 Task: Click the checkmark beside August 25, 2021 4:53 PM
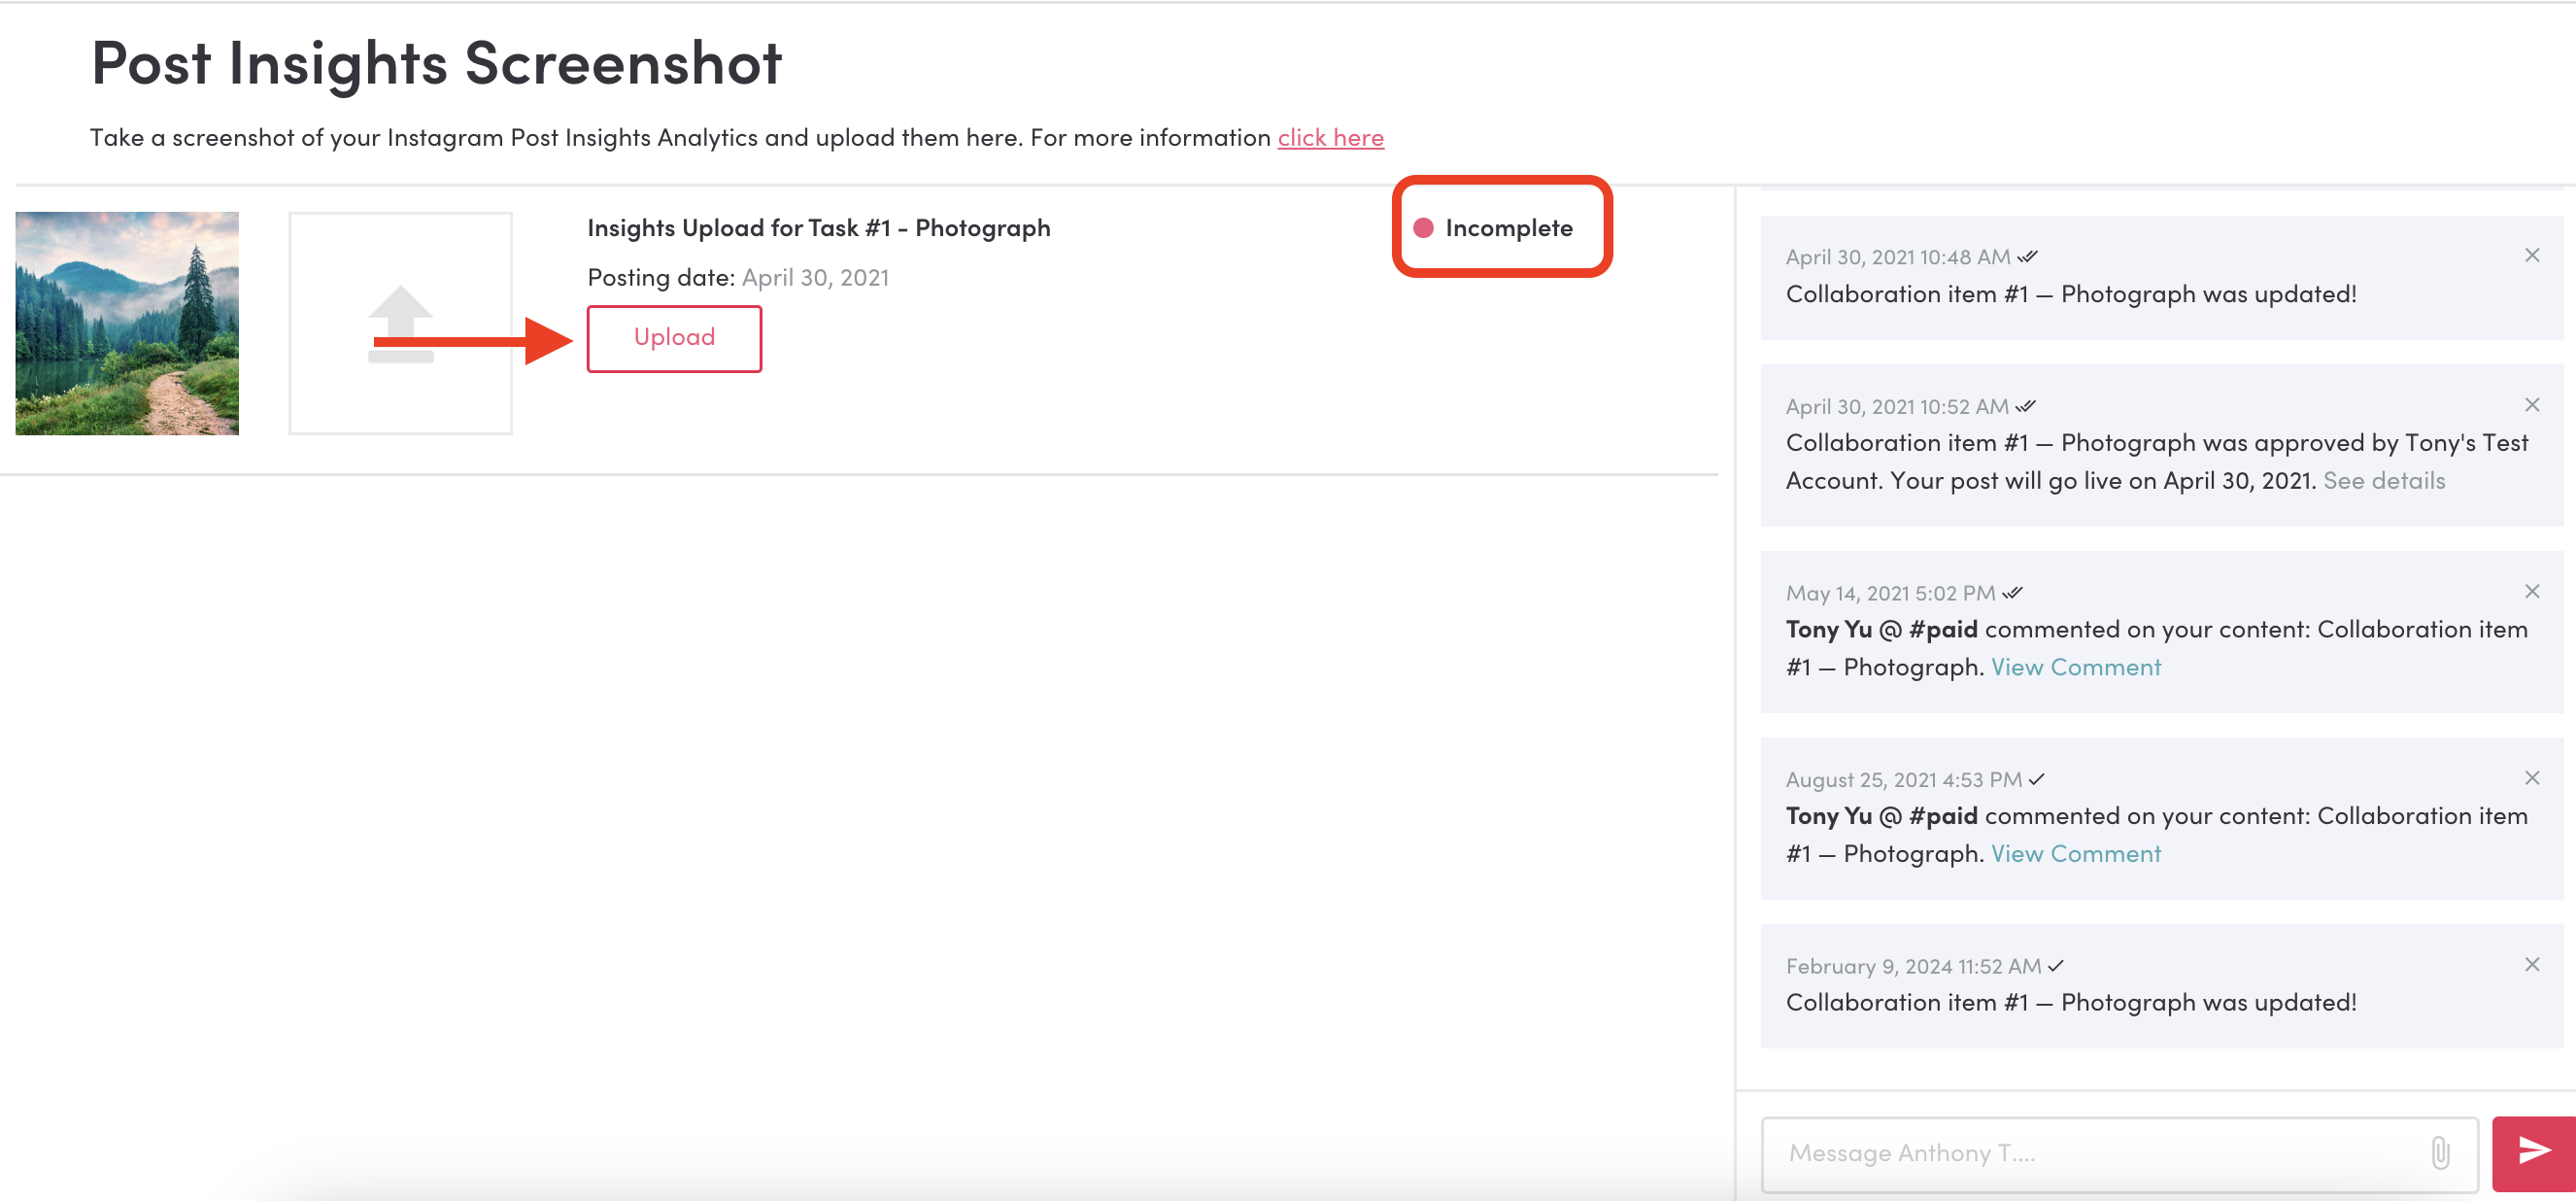2036,779
